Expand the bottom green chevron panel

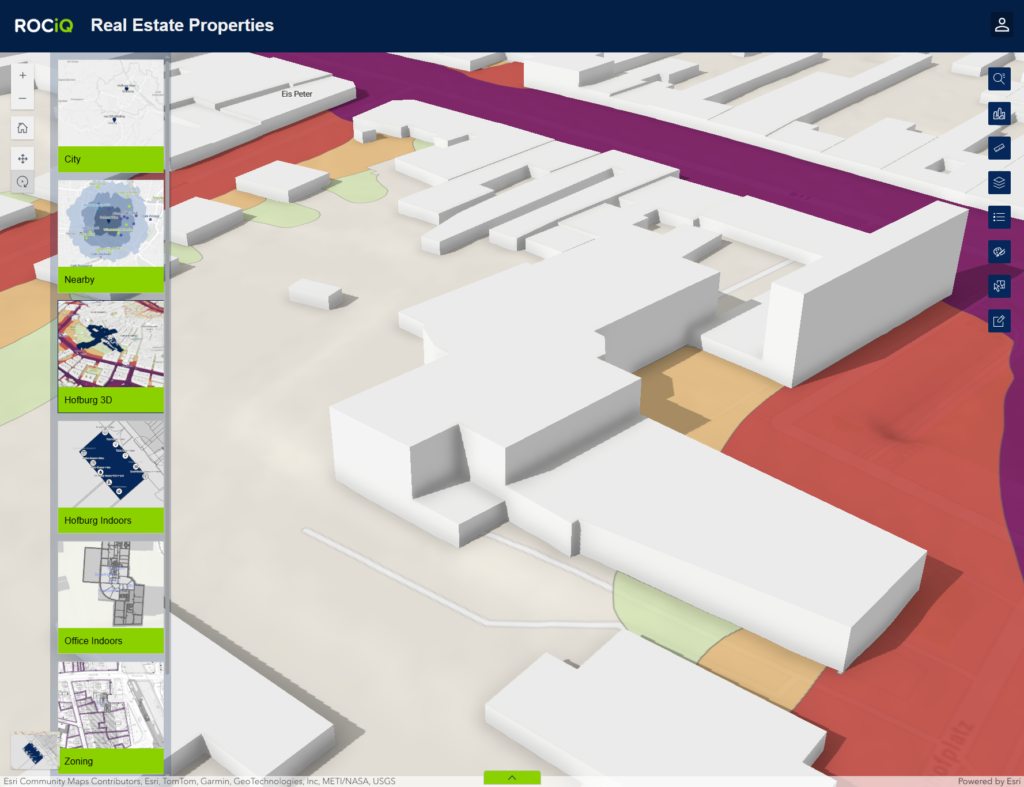point(512,778)
